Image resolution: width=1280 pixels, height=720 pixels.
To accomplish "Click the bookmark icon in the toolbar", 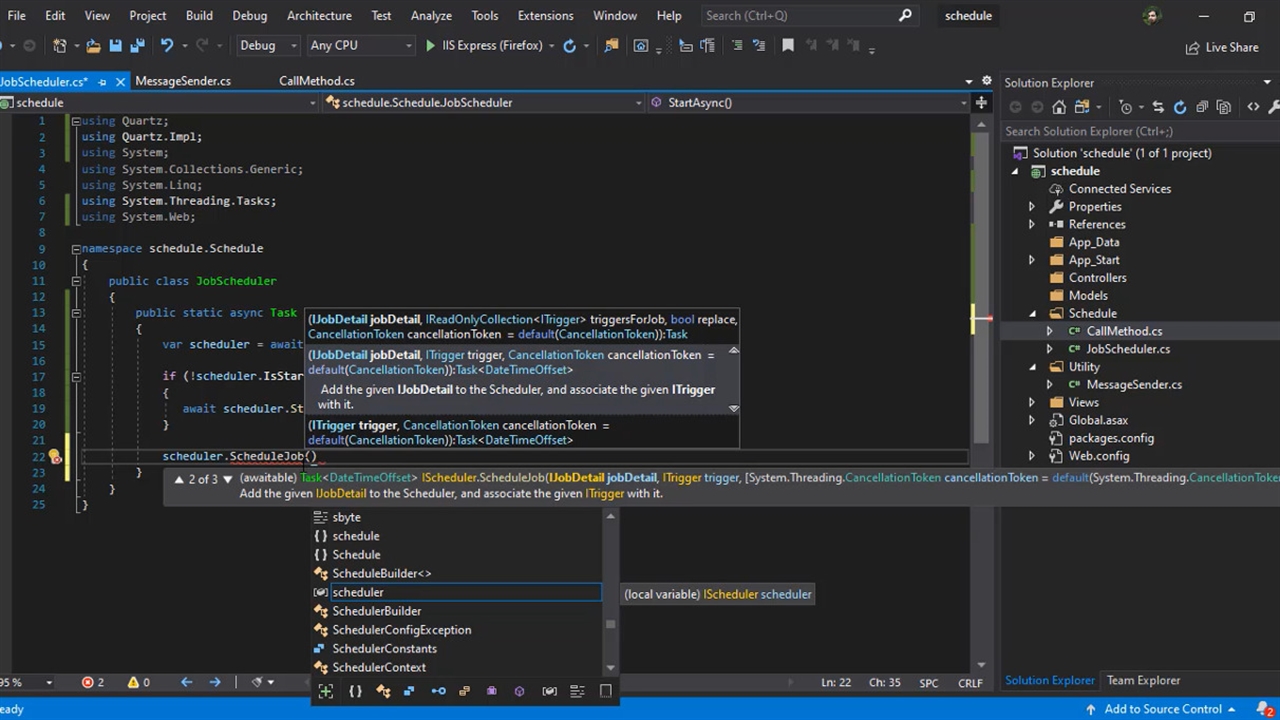I will [788, 46].
